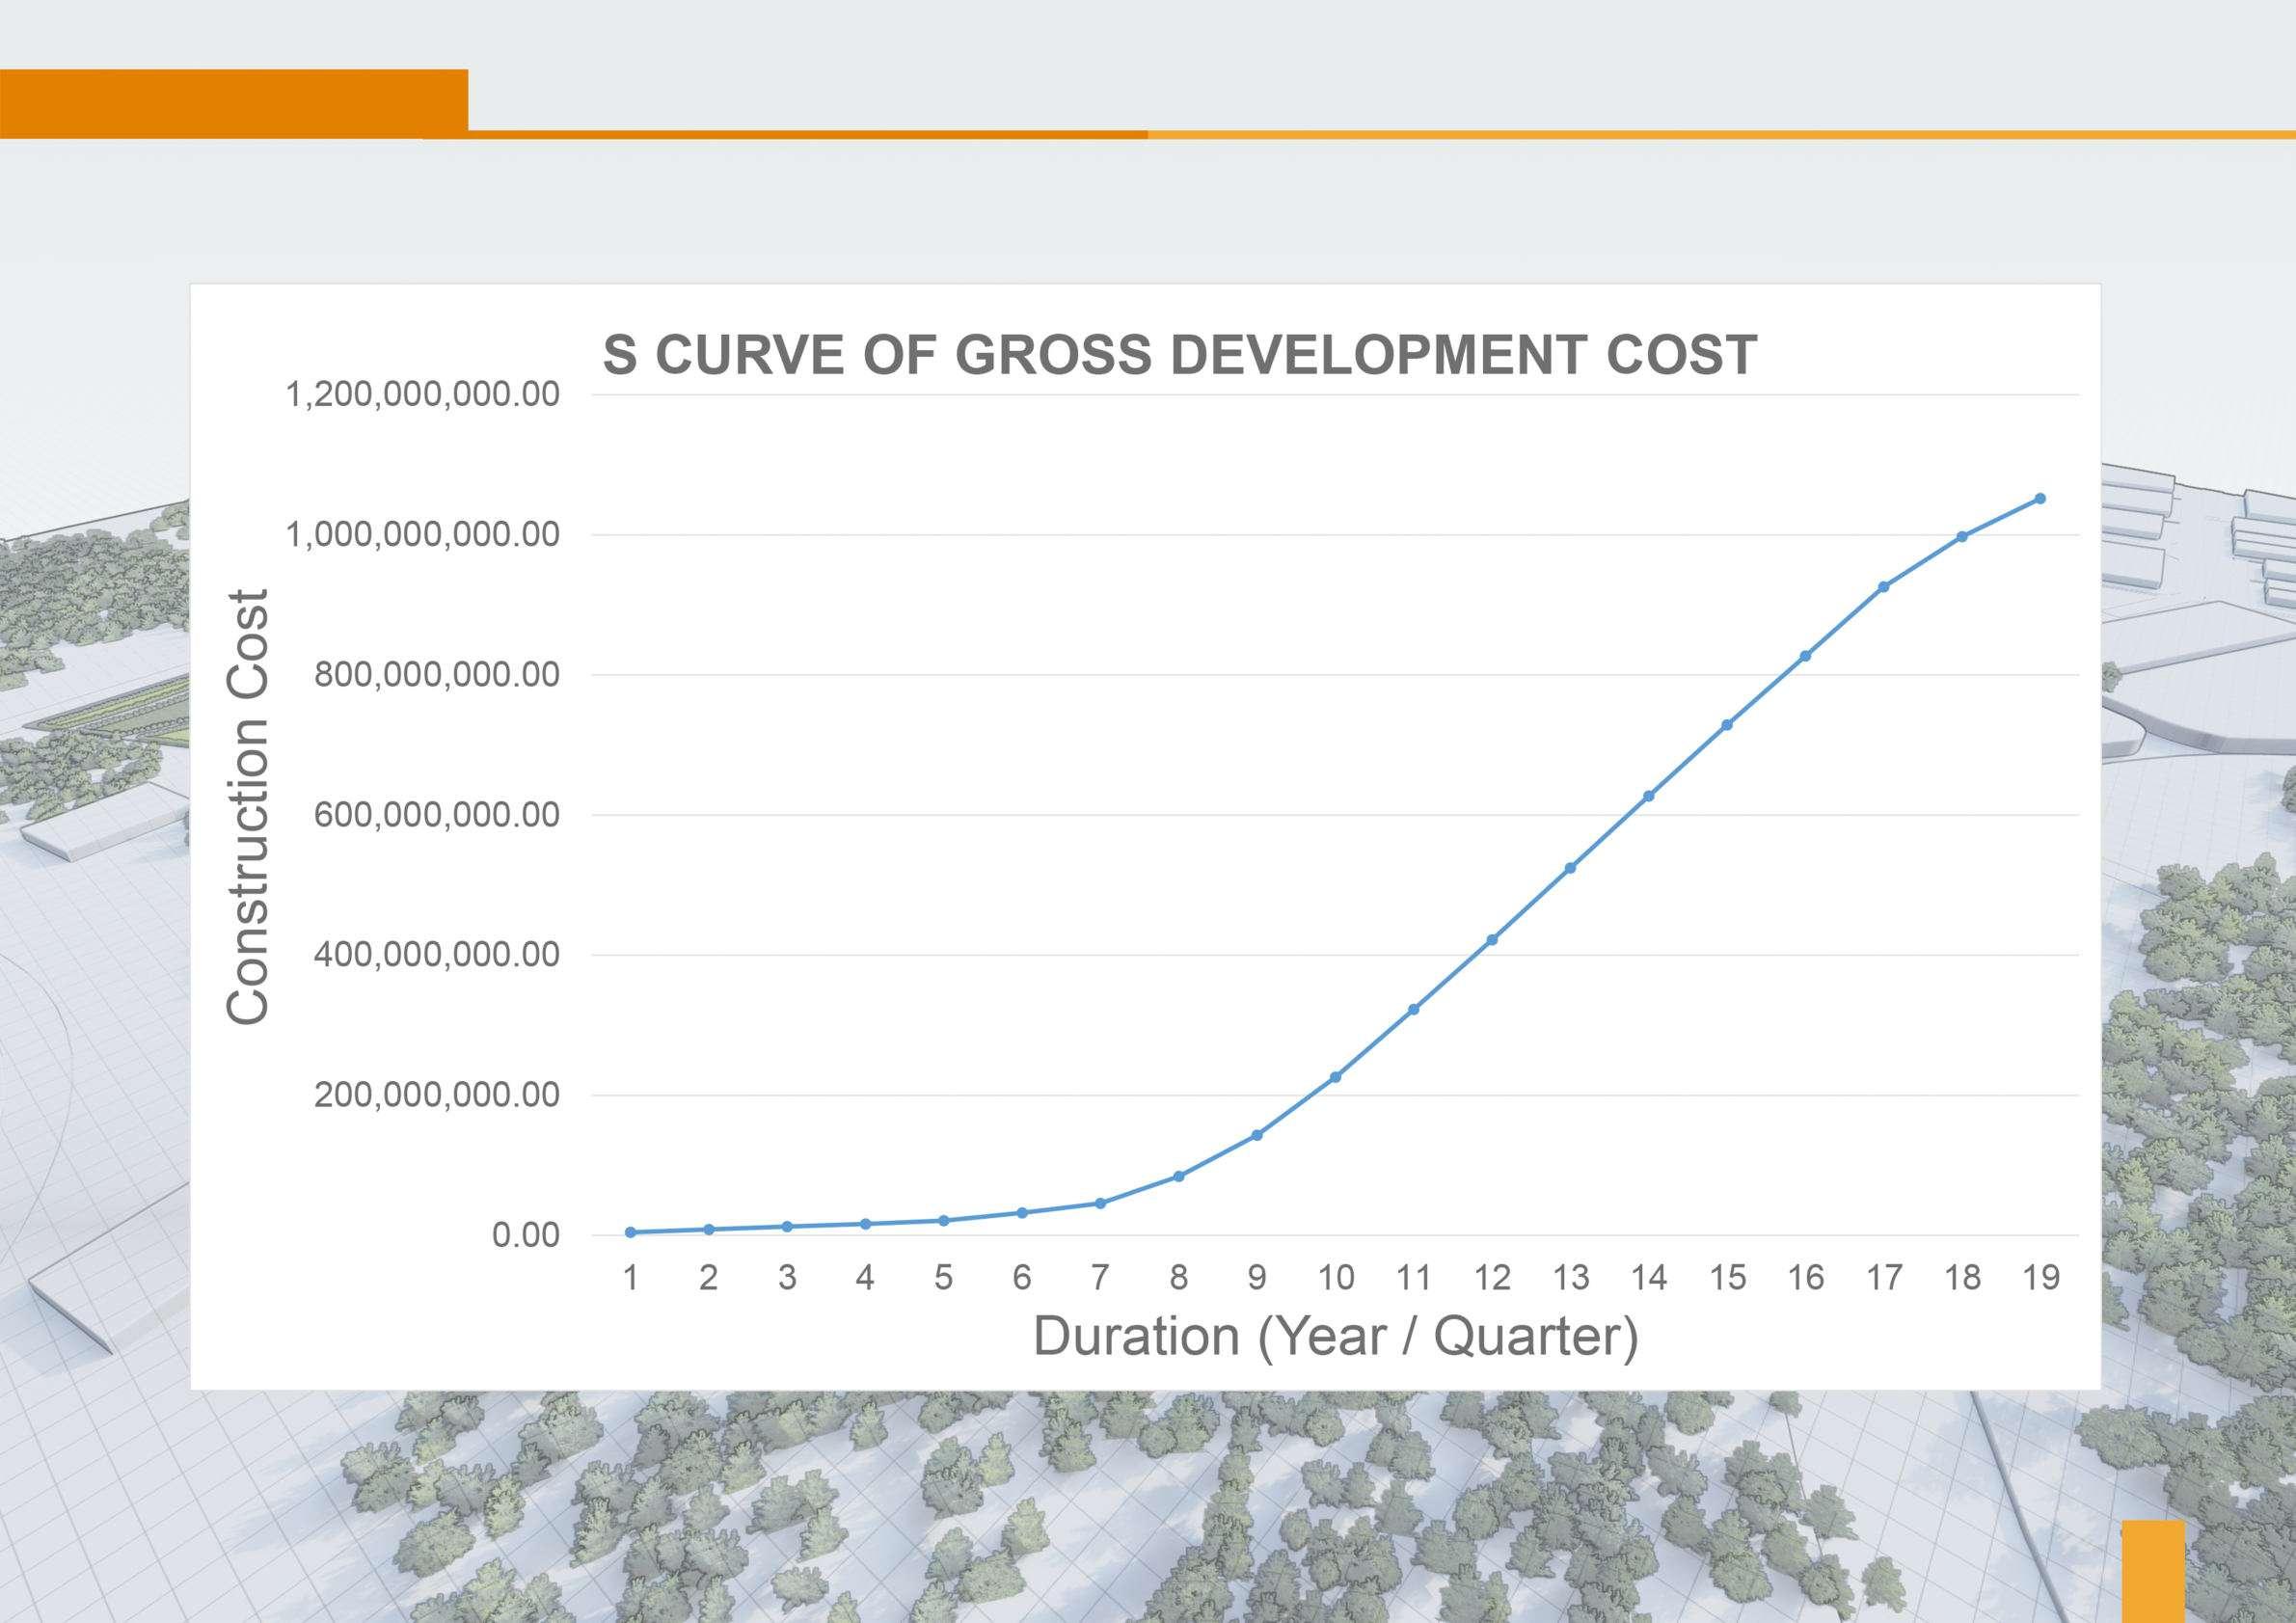The height and width of the screenshot is (1623, 2296).
Task: Click the chart title S CURVE OF GROSS DEVELOPMENT COST
Action: coord(1179,354)
